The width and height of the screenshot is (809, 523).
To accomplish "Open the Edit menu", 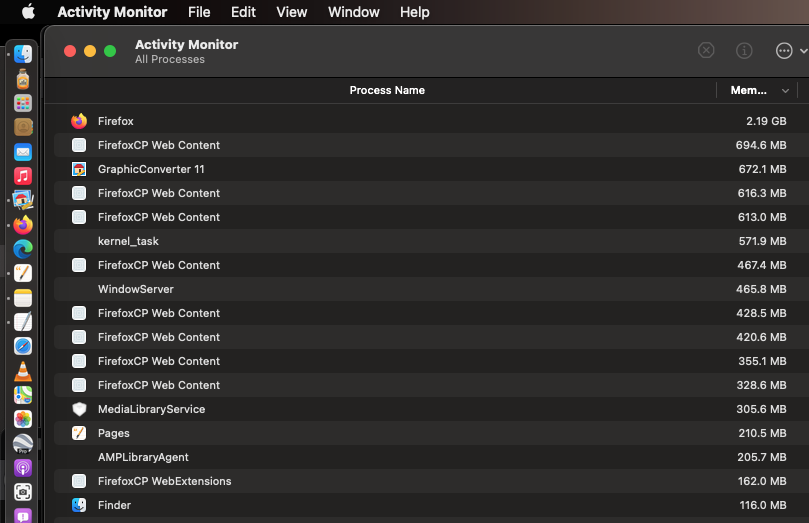I will click(x=243, y=12).
